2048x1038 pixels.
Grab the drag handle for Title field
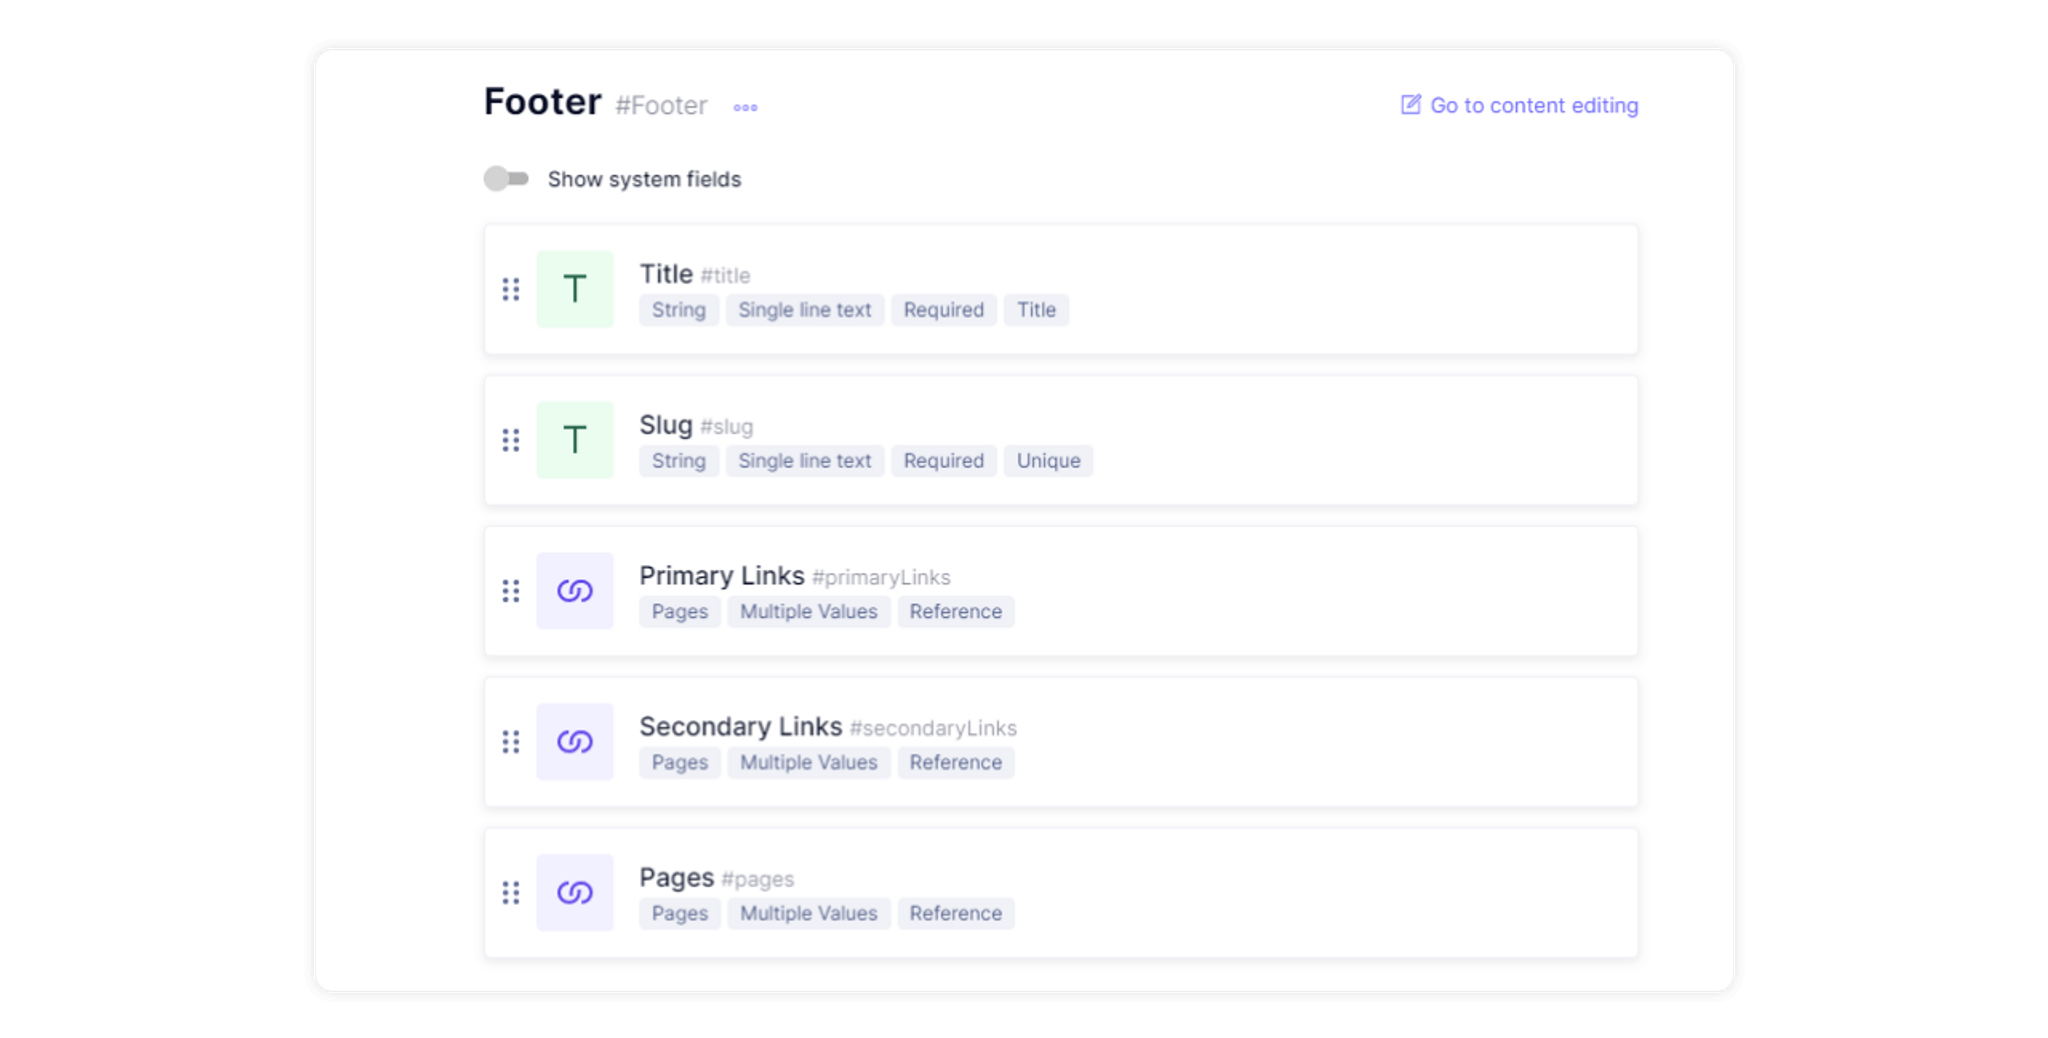click(x=511, y=289)
